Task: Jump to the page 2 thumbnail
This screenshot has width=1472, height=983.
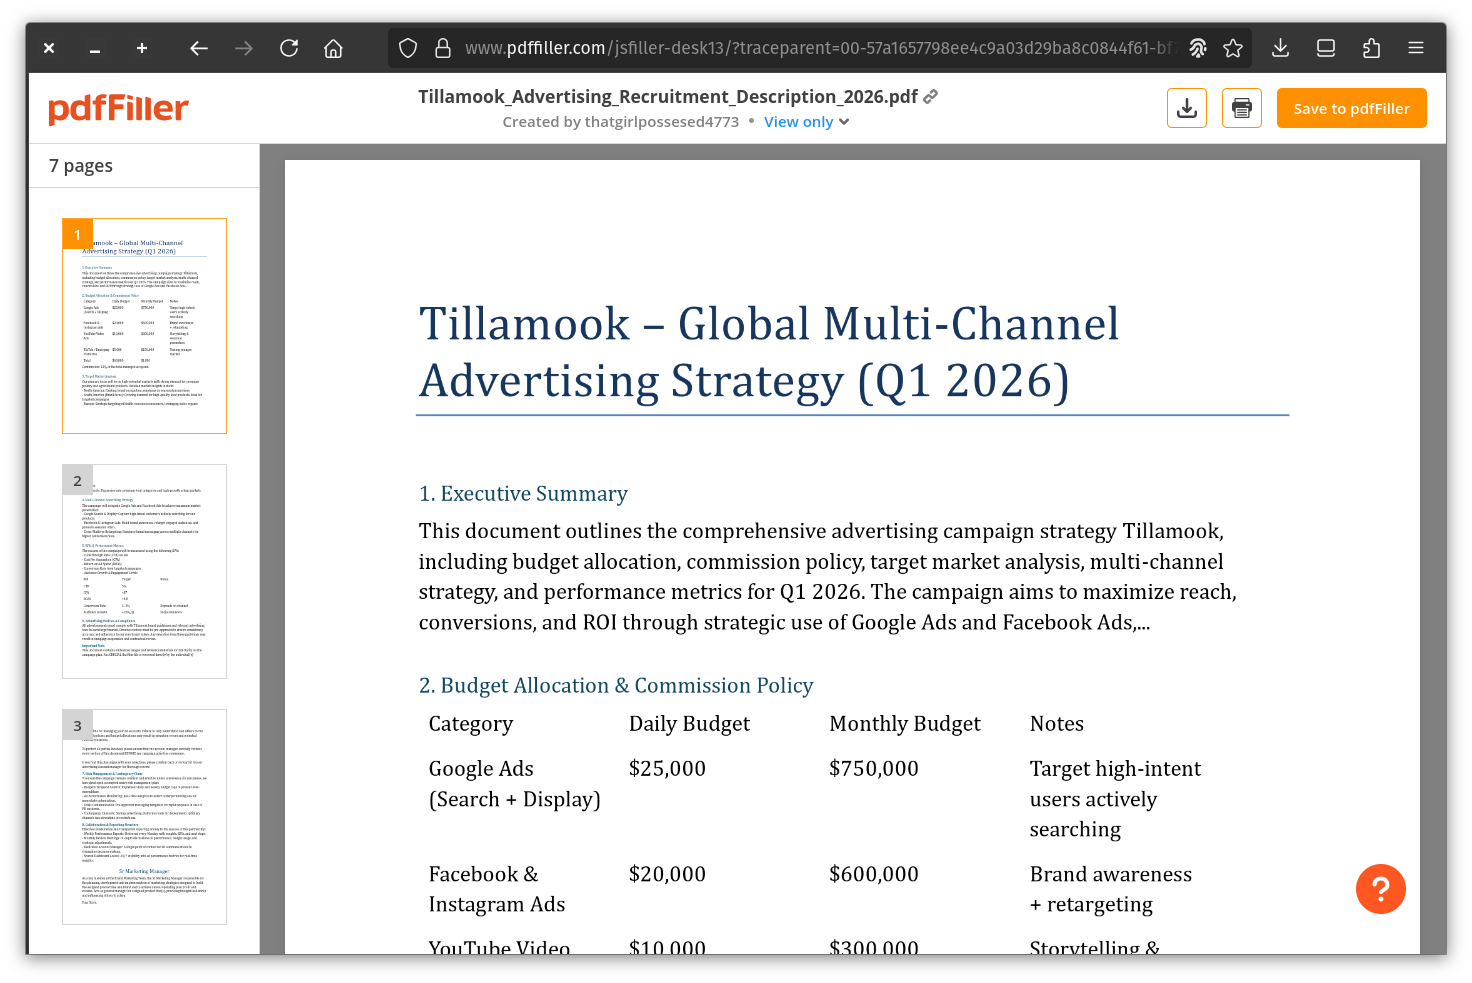Action: point(144,571)
